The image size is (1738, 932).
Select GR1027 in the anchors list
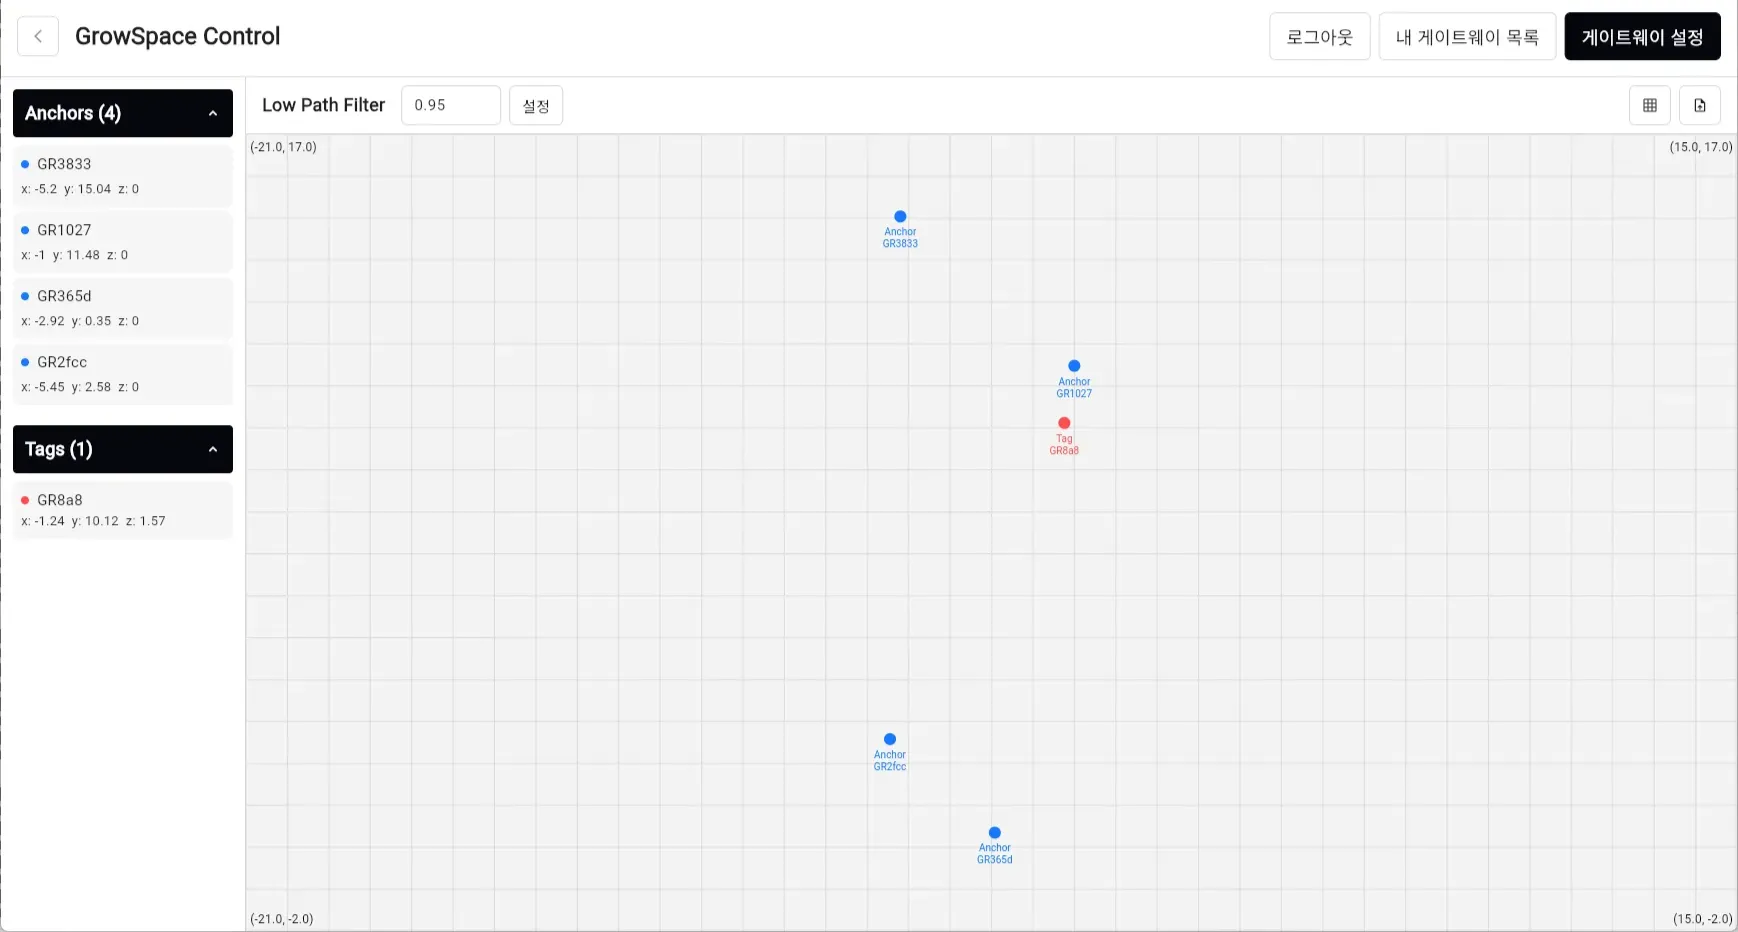coord(122,242)
